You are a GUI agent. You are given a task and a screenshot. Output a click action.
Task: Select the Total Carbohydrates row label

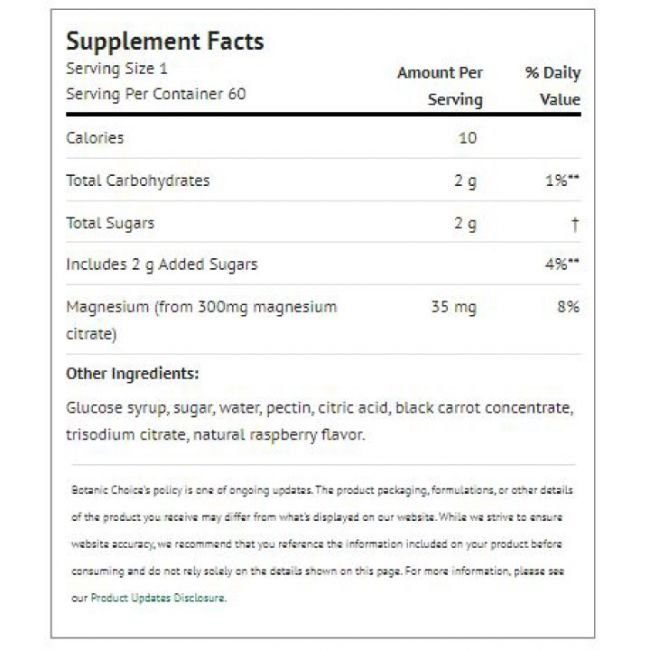coord(138,181)
